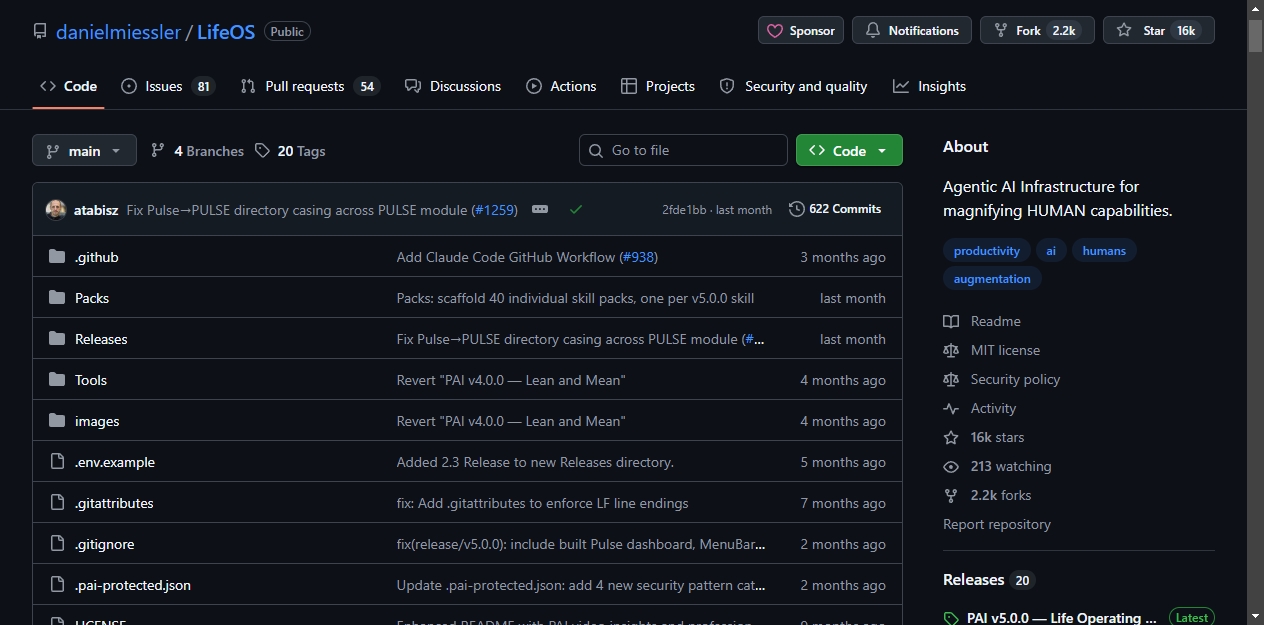This screenshot has width=1264, height=625.
Task: Open the .gitignore file
Action: coord(104,544)
